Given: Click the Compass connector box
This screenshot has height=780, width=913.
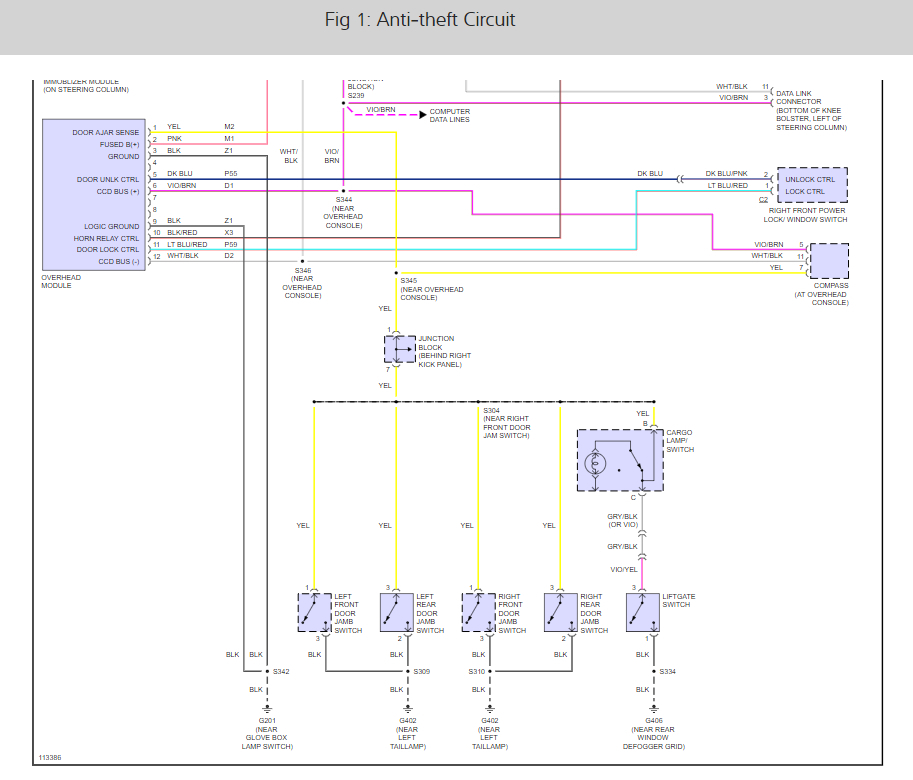Looking at the screenshot, I should [829, 261].
